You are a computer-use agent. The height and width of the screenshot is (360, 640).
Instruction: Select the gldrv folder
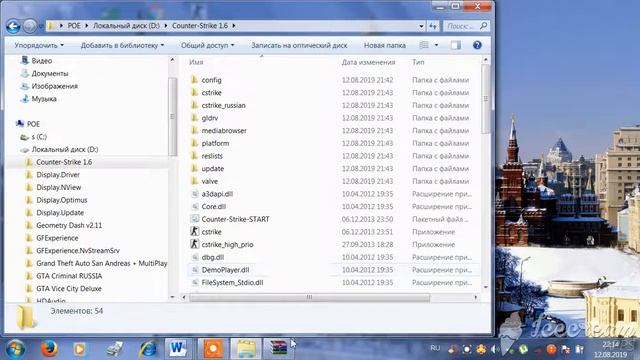tap(209, 118)
